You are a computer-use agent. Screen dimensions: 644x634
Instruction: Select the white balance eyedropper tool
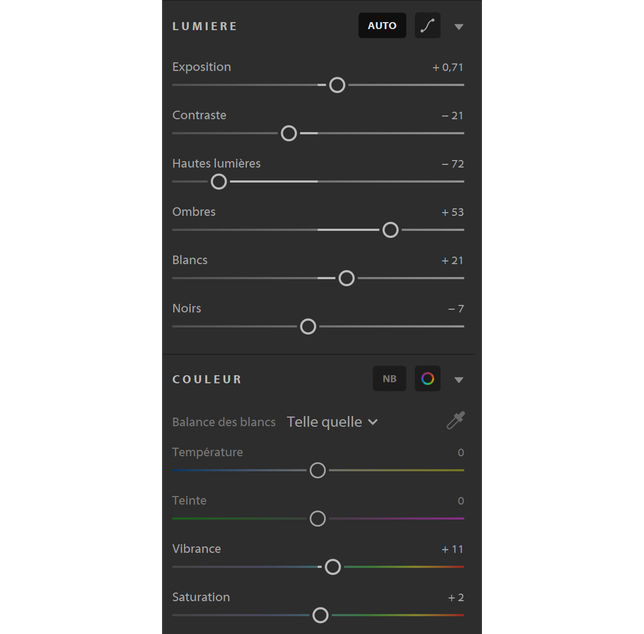coord(455,420)
